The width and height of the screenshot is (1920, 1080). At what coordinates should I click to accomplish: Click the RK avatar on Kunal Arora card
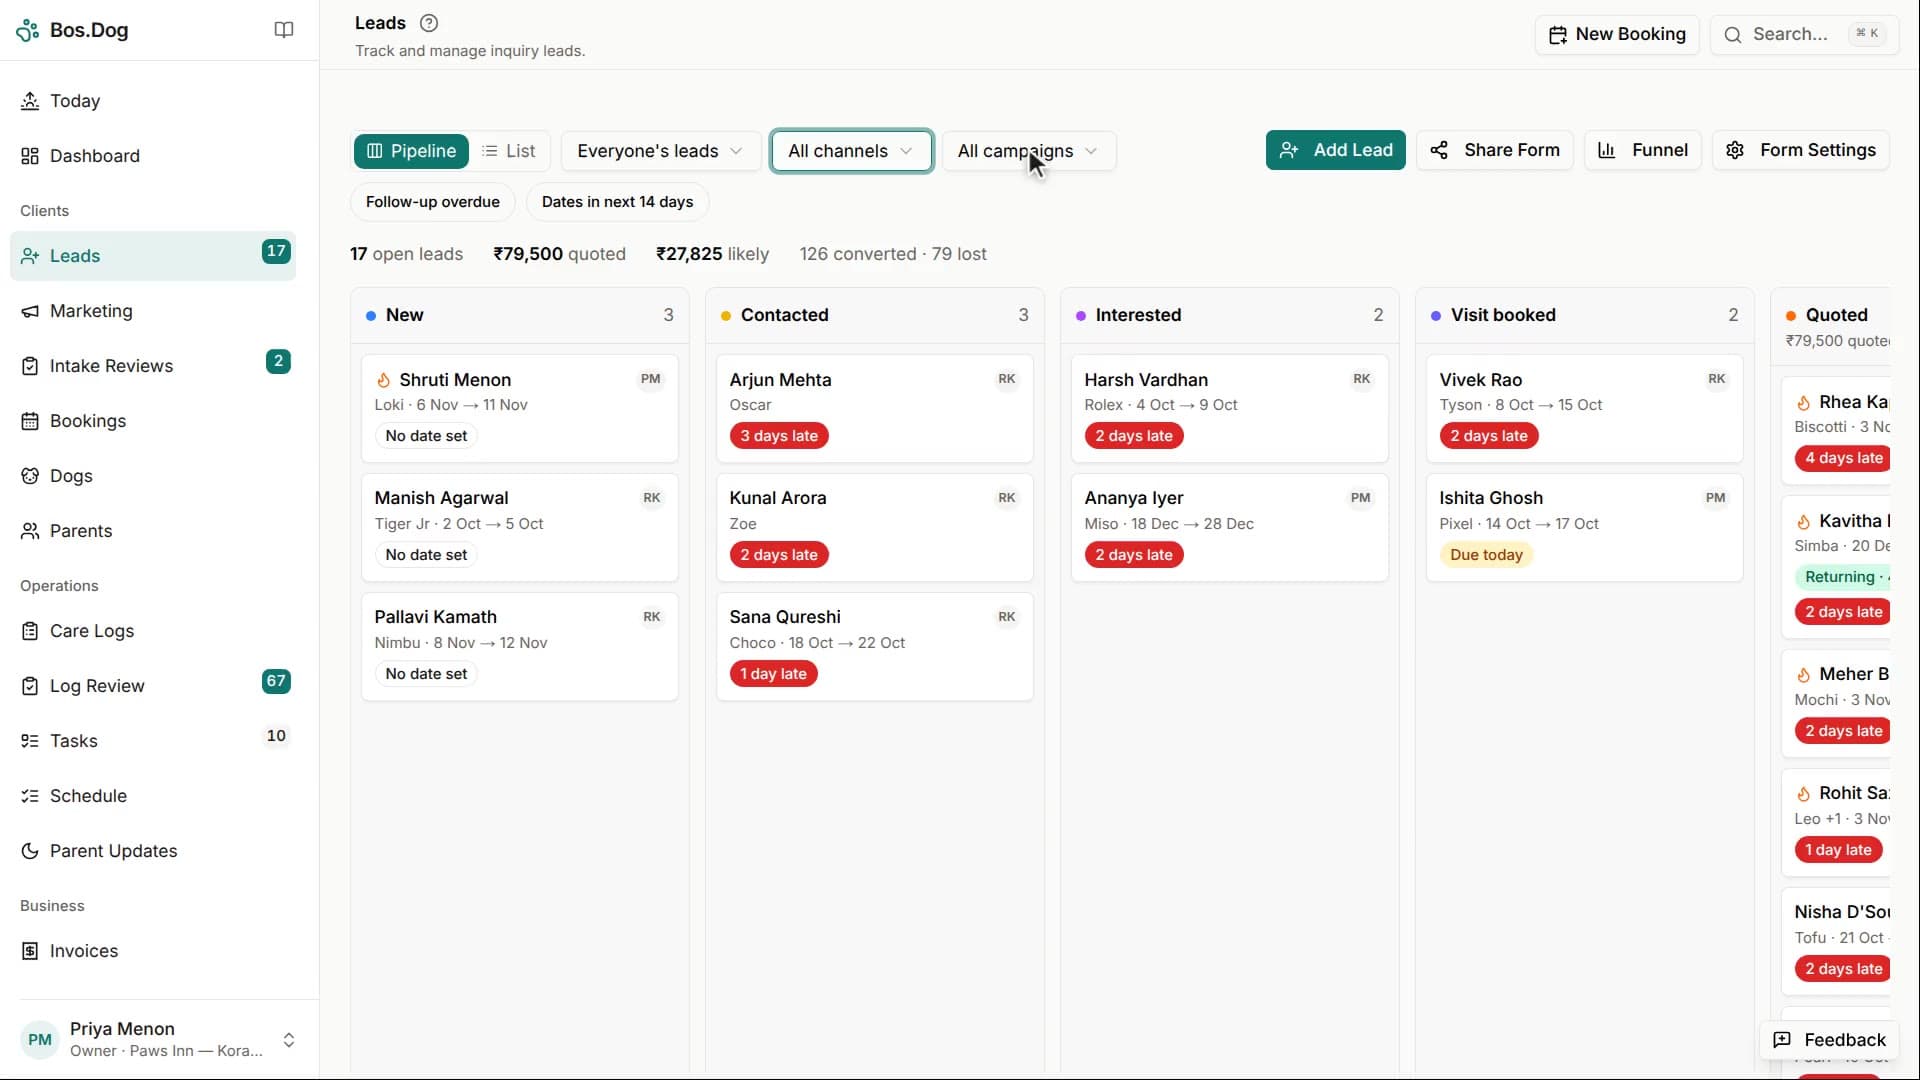tap(1006, 498)
